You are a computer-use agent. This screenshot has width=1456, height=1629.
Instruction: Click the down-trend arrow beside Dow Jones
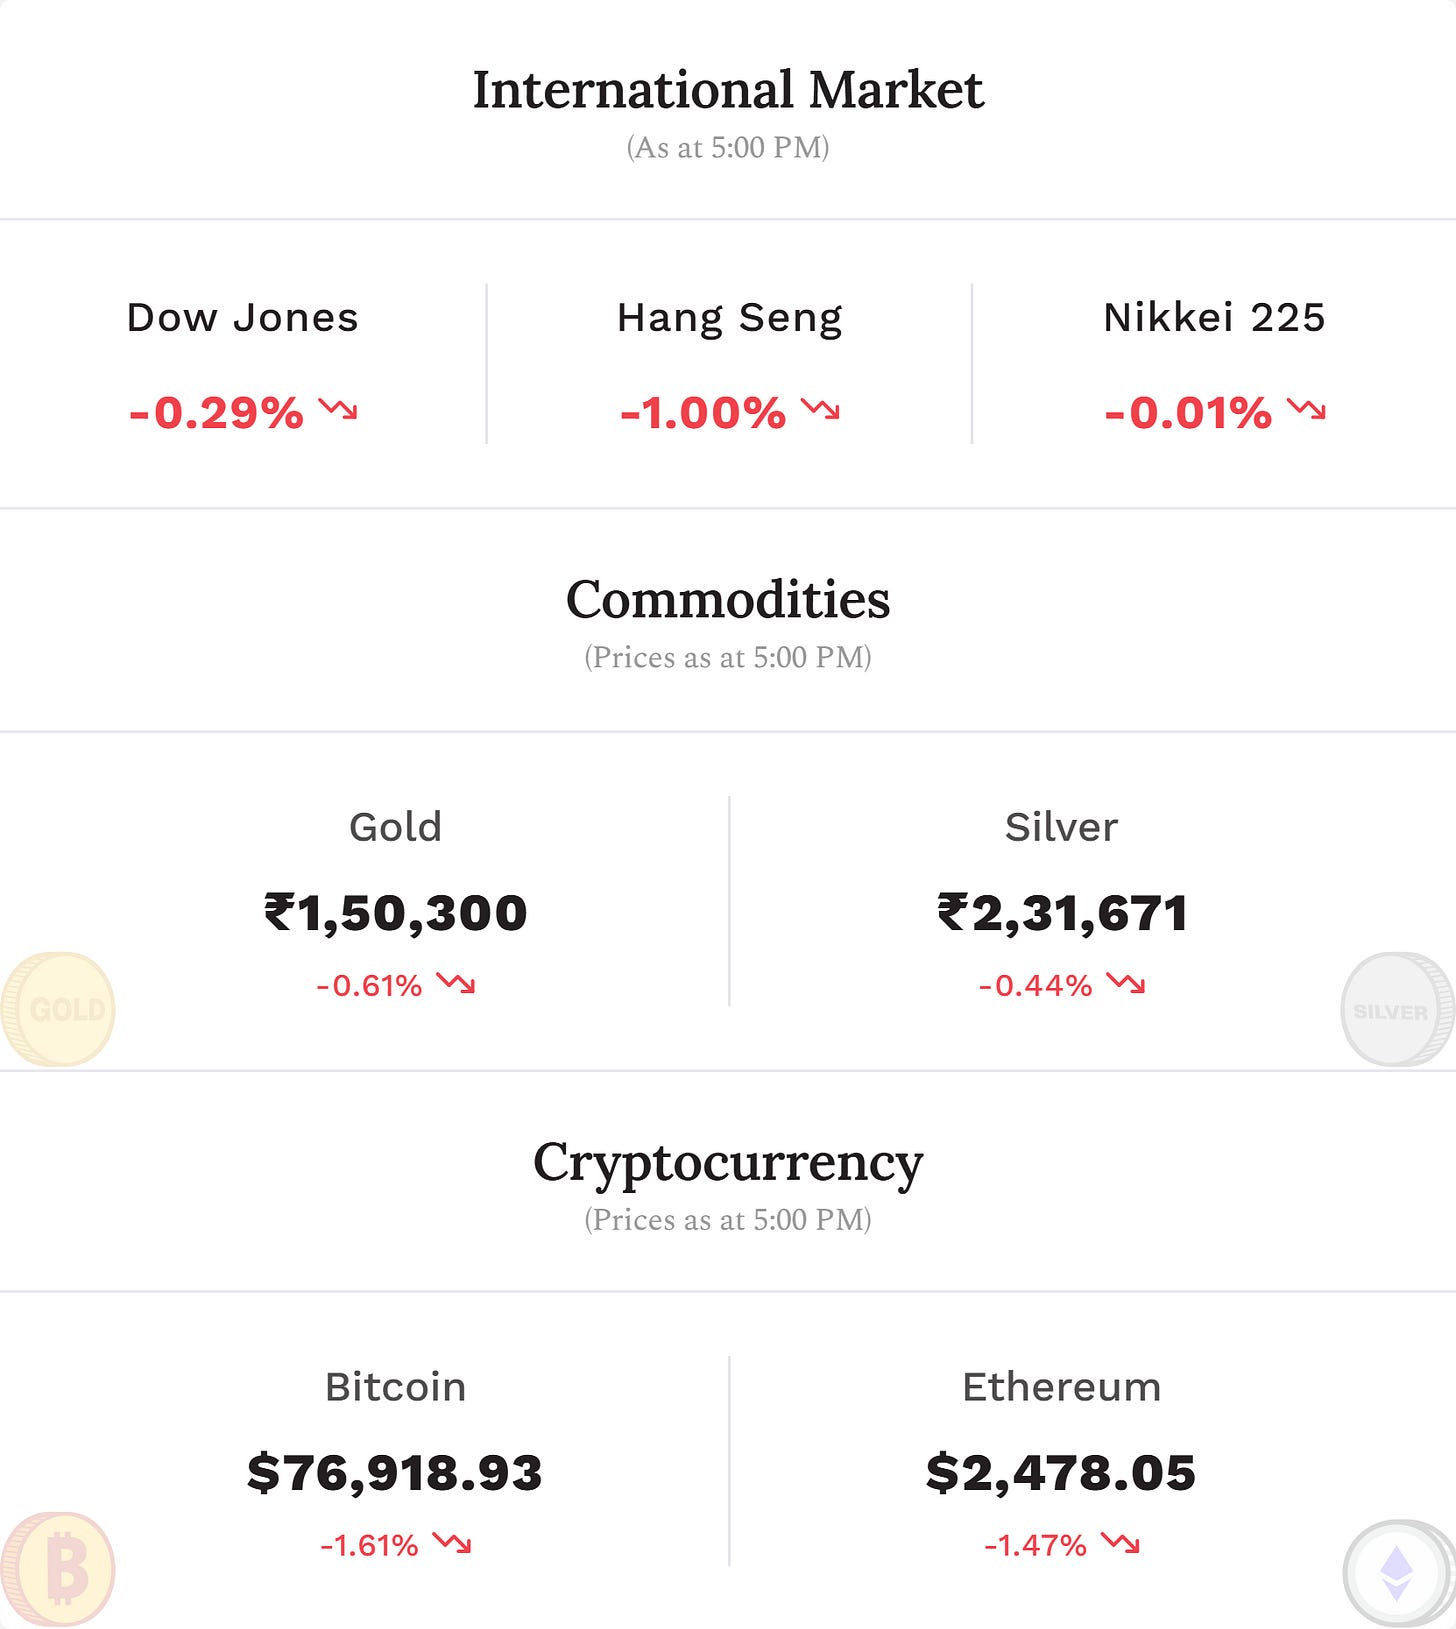pos(338,409)
